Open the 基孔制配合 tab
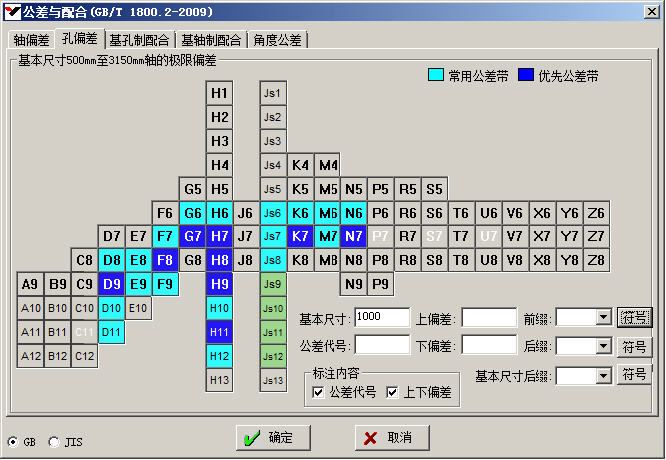The height and width of the screenshot is (460, 666). [140, 40]
